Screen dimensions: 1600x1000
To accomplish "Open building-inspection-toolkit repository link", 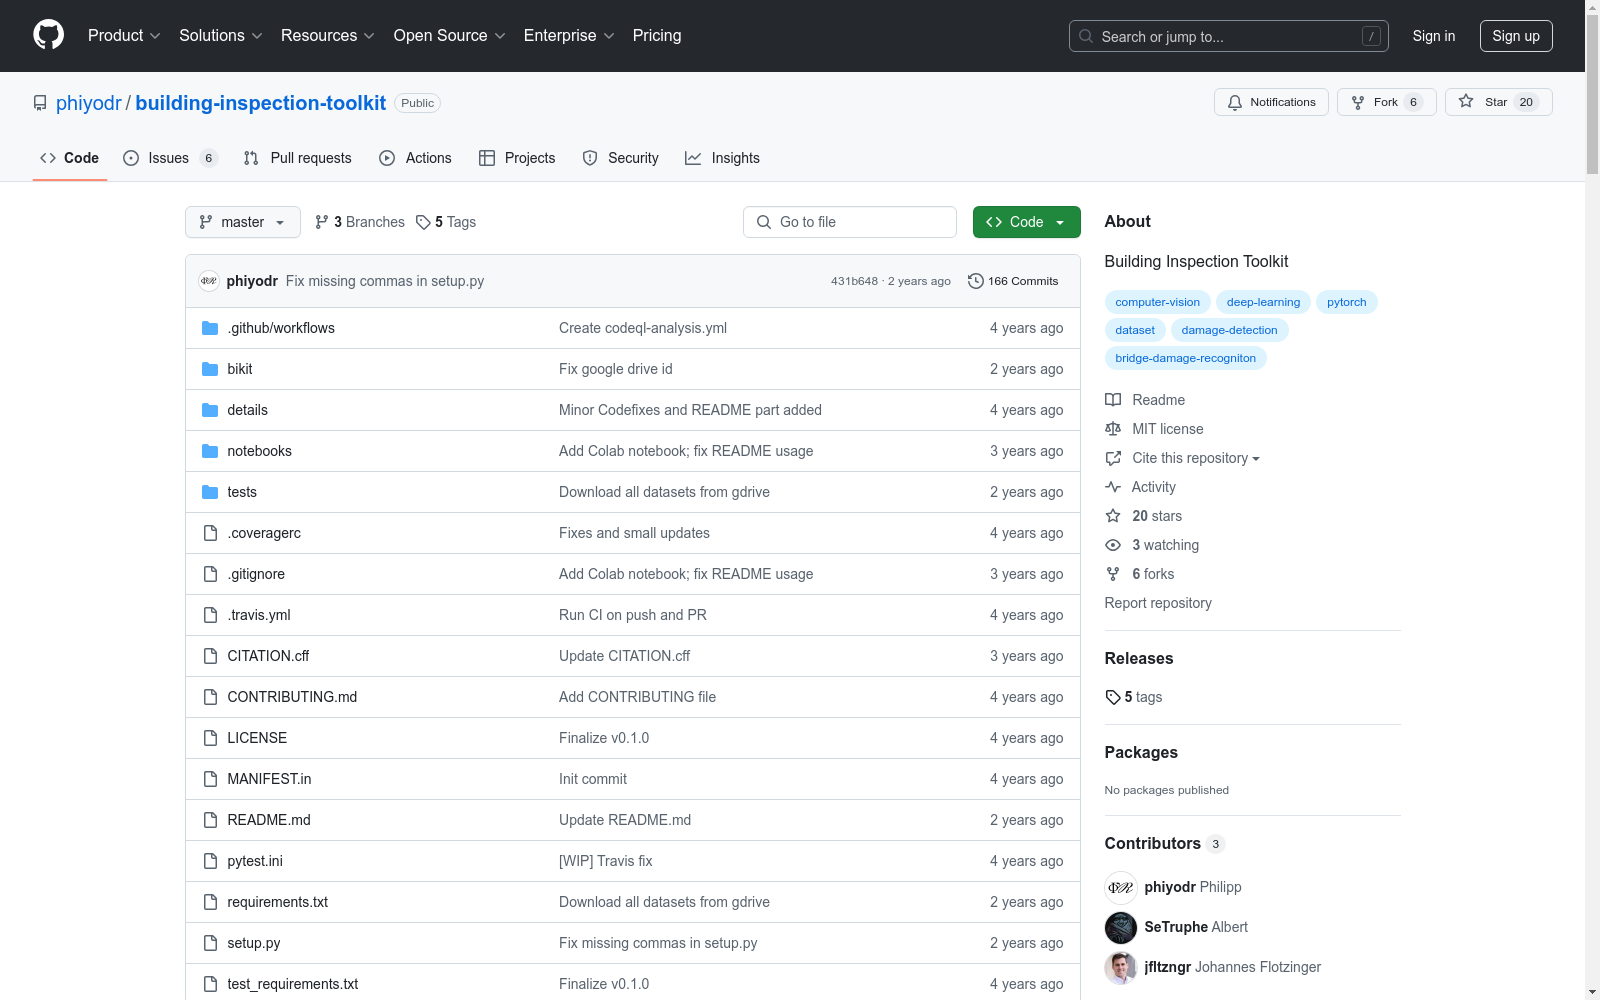I will coord(261,103).
